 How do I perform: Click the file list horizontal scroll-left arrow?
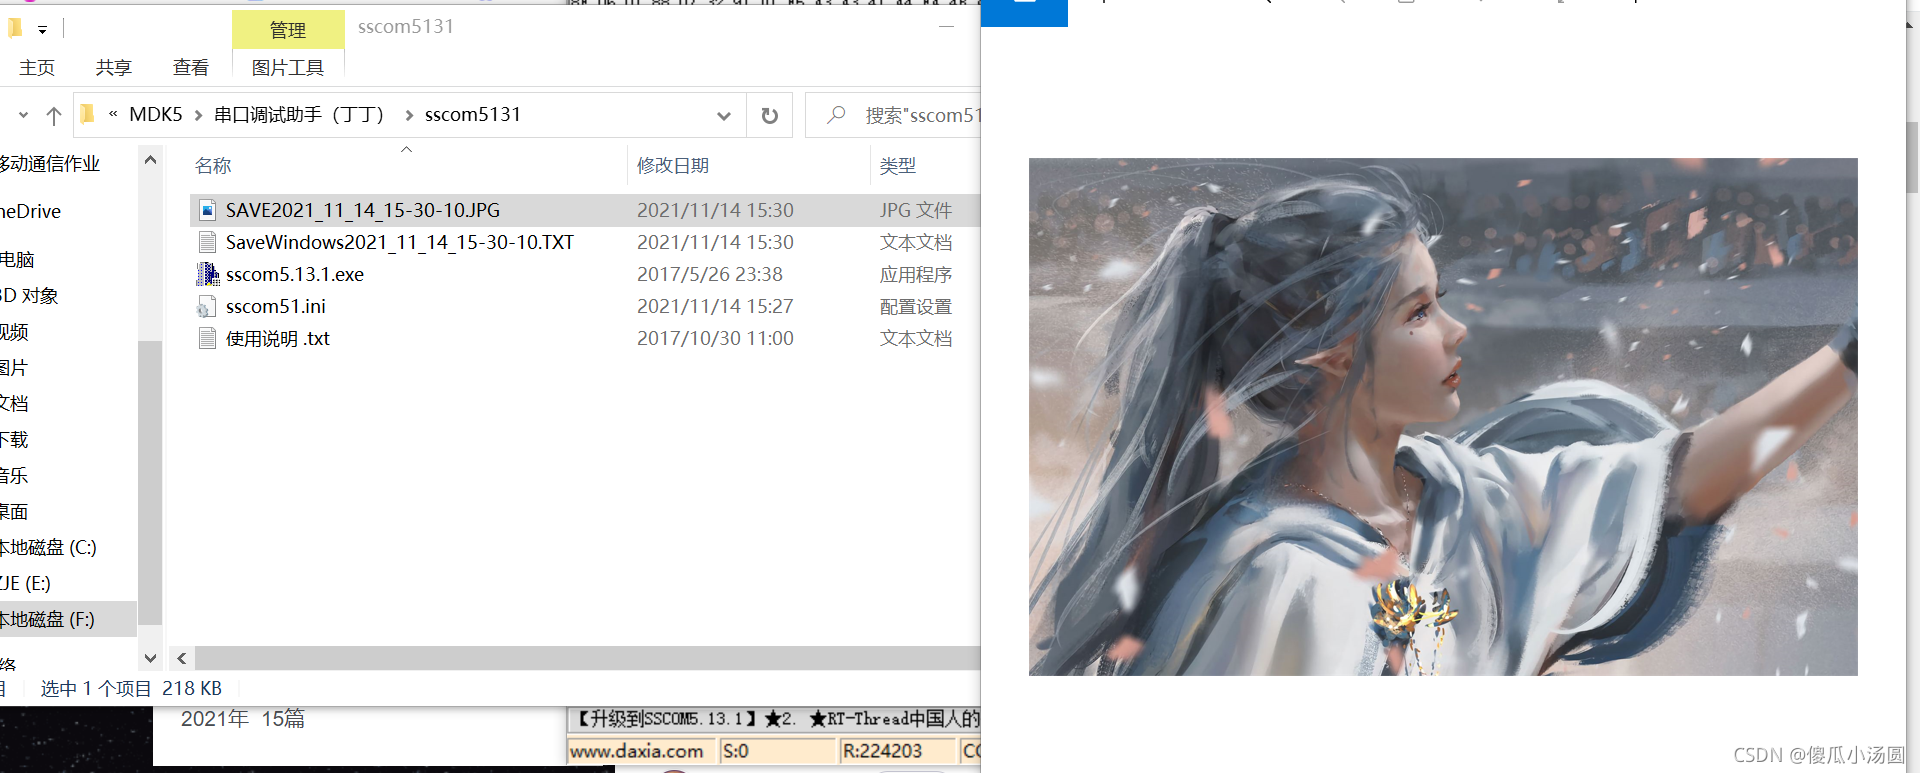[181, 658]
